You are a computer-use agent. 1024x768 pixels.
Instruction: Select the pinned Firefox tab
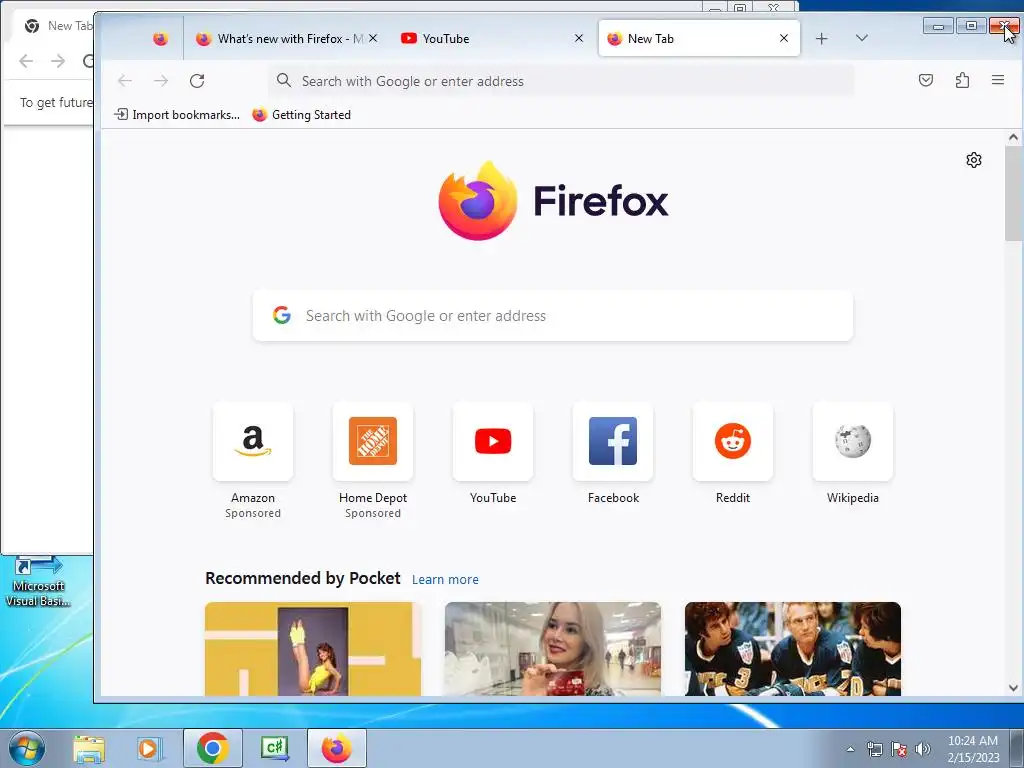point(161,39)
